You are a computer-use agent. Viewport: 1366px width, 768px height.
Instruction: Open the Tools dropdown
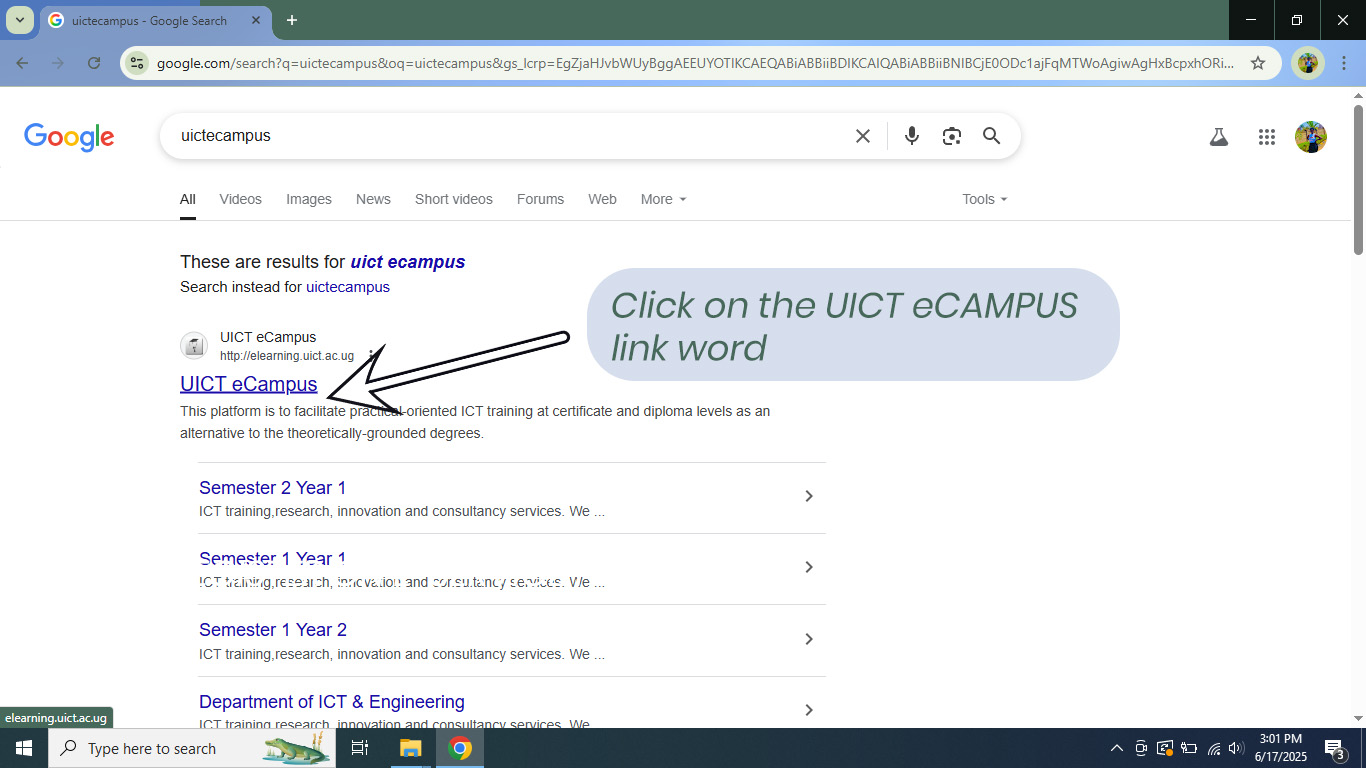point(984,199)
